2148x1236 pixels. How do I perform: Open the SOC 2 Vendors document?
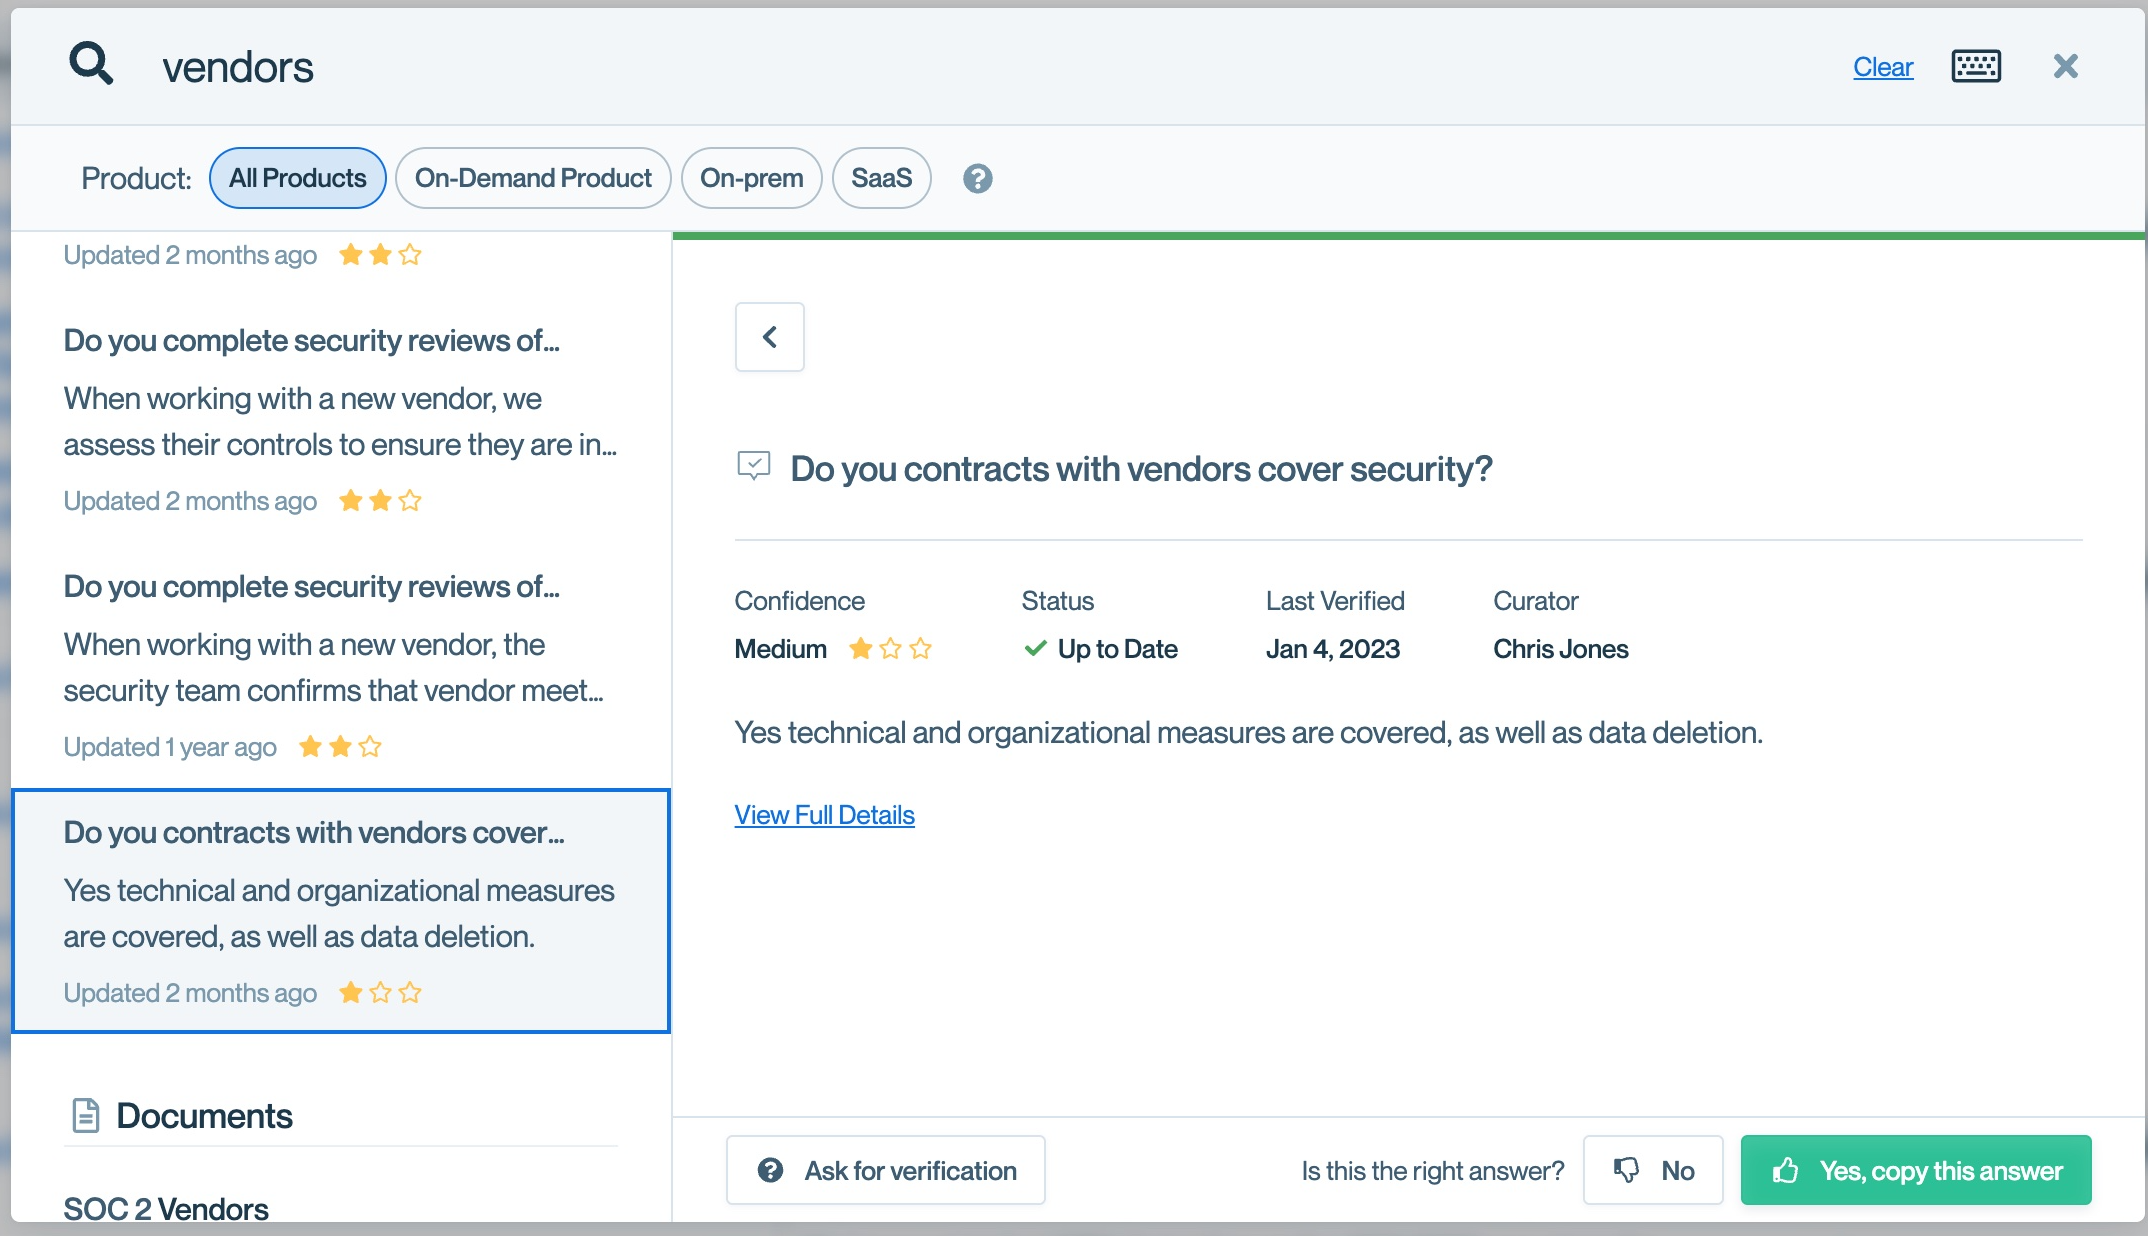pos(166,1209)
